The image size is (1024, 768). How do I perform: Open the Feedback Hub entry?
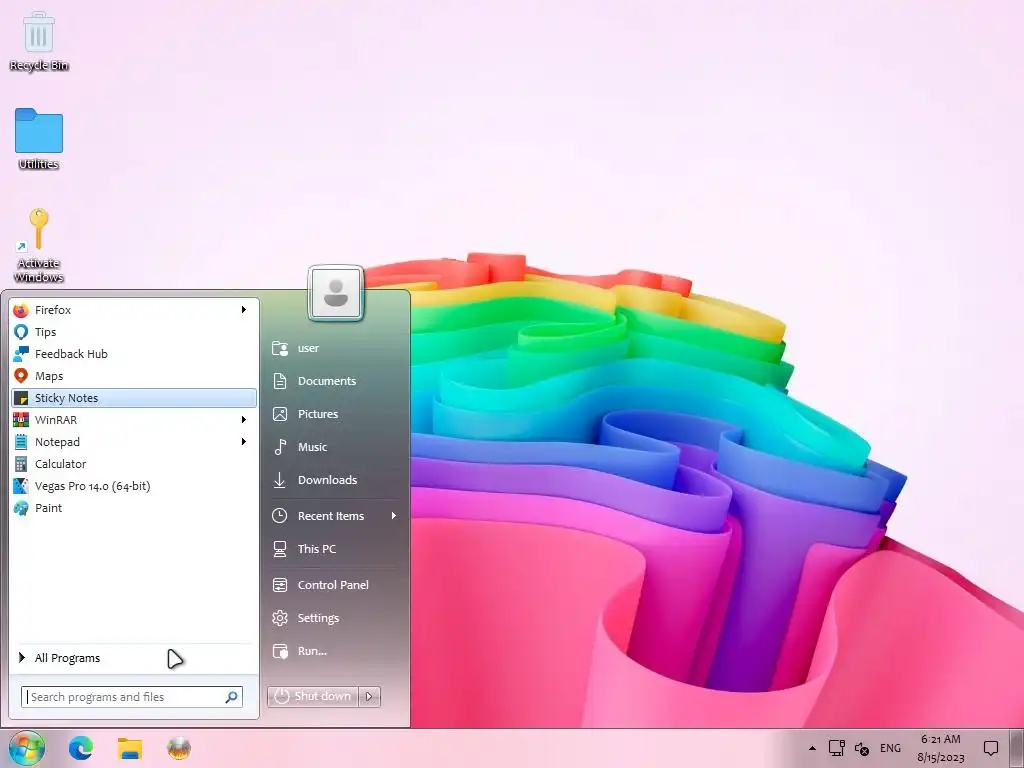(134, 354)
